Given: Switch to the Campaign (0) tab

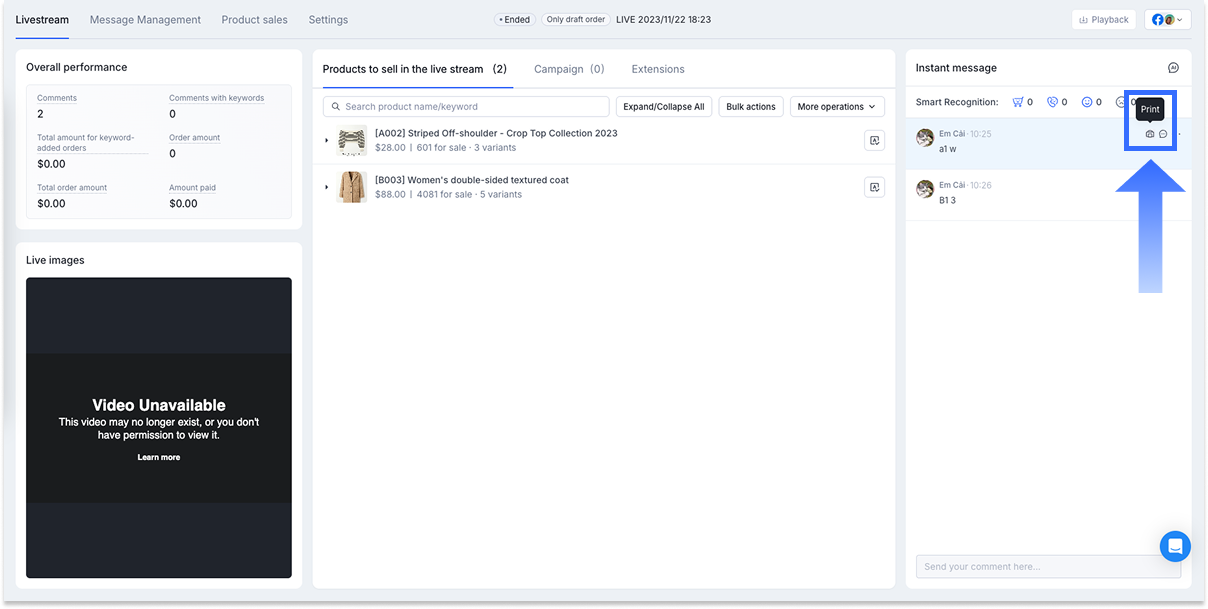Looking at the screenshot, I should click(569, 69).
